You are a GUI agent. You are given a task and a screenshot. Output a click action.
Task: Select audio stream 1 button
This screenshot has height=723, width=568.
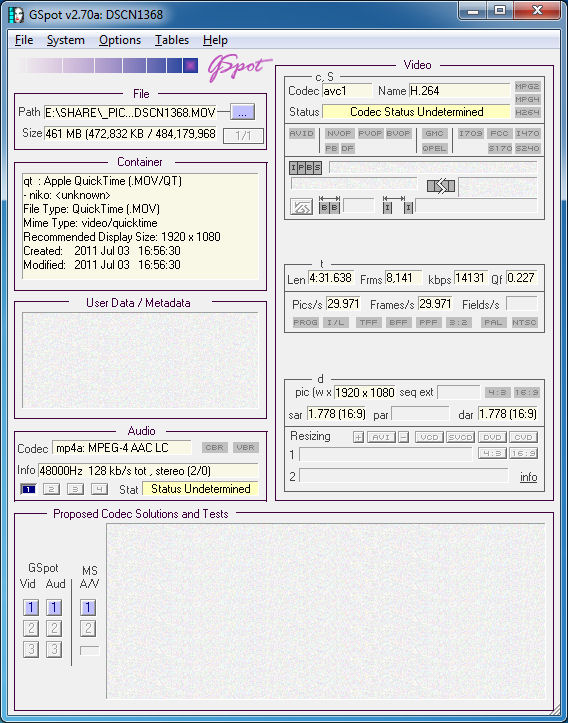click(x=28, y=489)
